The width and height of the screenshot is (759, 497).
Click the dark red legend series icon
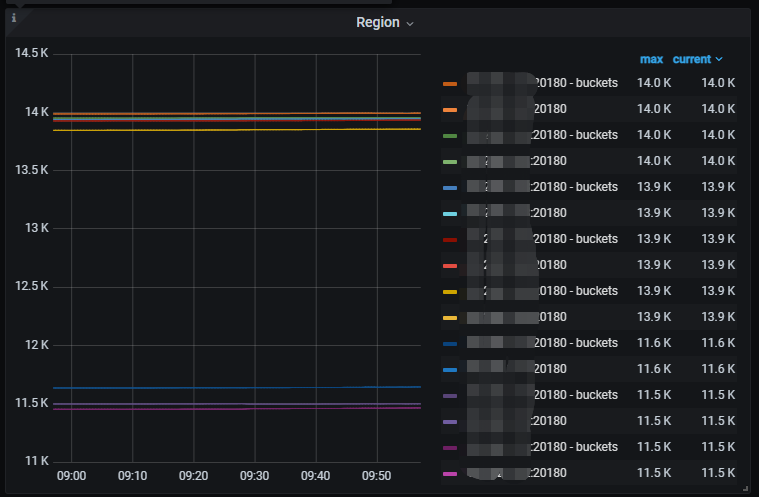pos(450,239)
